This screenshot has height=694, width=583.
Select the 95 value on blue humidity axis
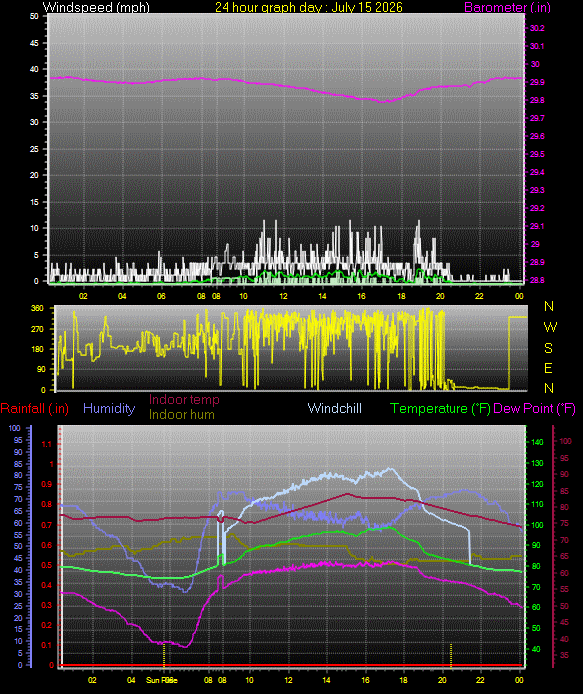(18, 440)
